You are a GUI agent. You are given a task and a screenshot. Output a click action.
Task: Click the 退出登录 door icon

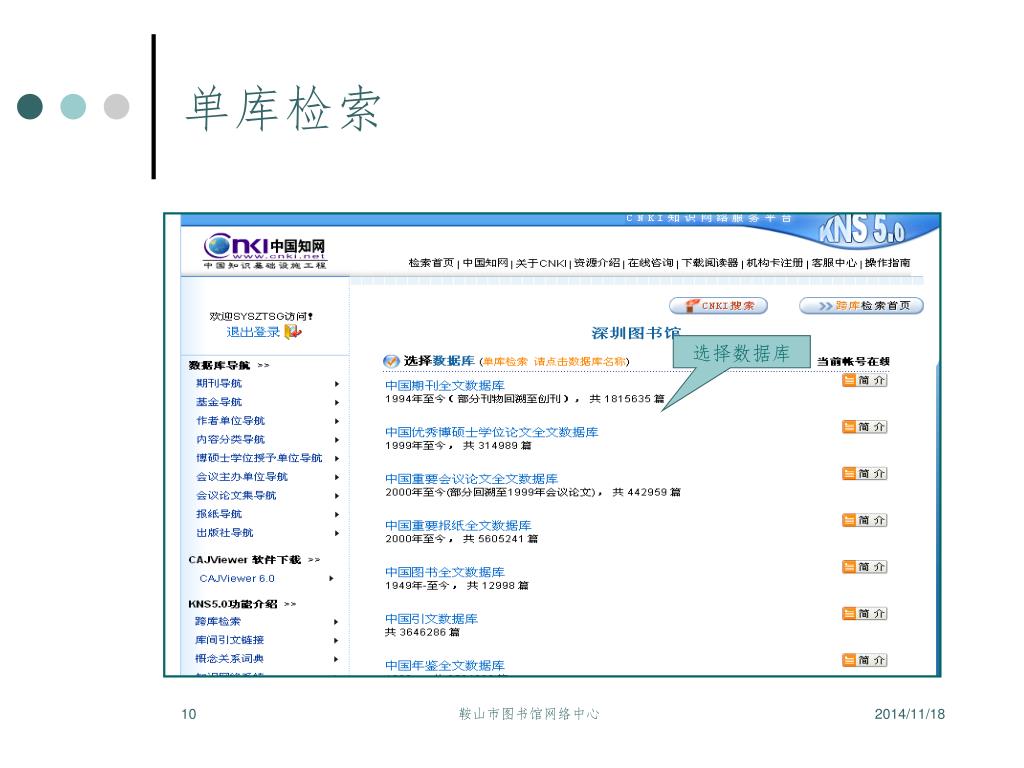(x=293, y=332)
